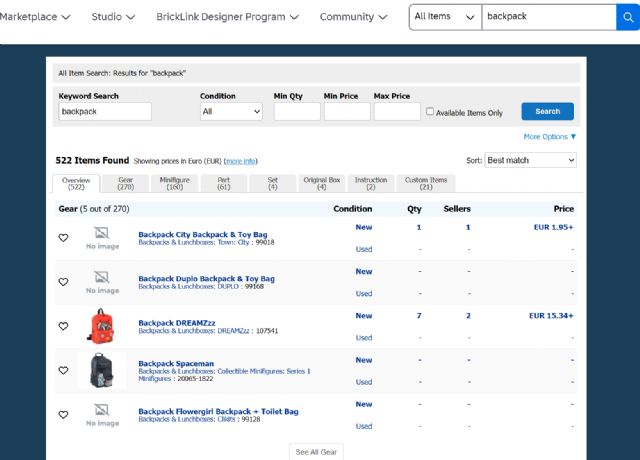Open the Backpack Spaceman product image
Viewport: 640px width, 460px height.
[x=103, y=370]
